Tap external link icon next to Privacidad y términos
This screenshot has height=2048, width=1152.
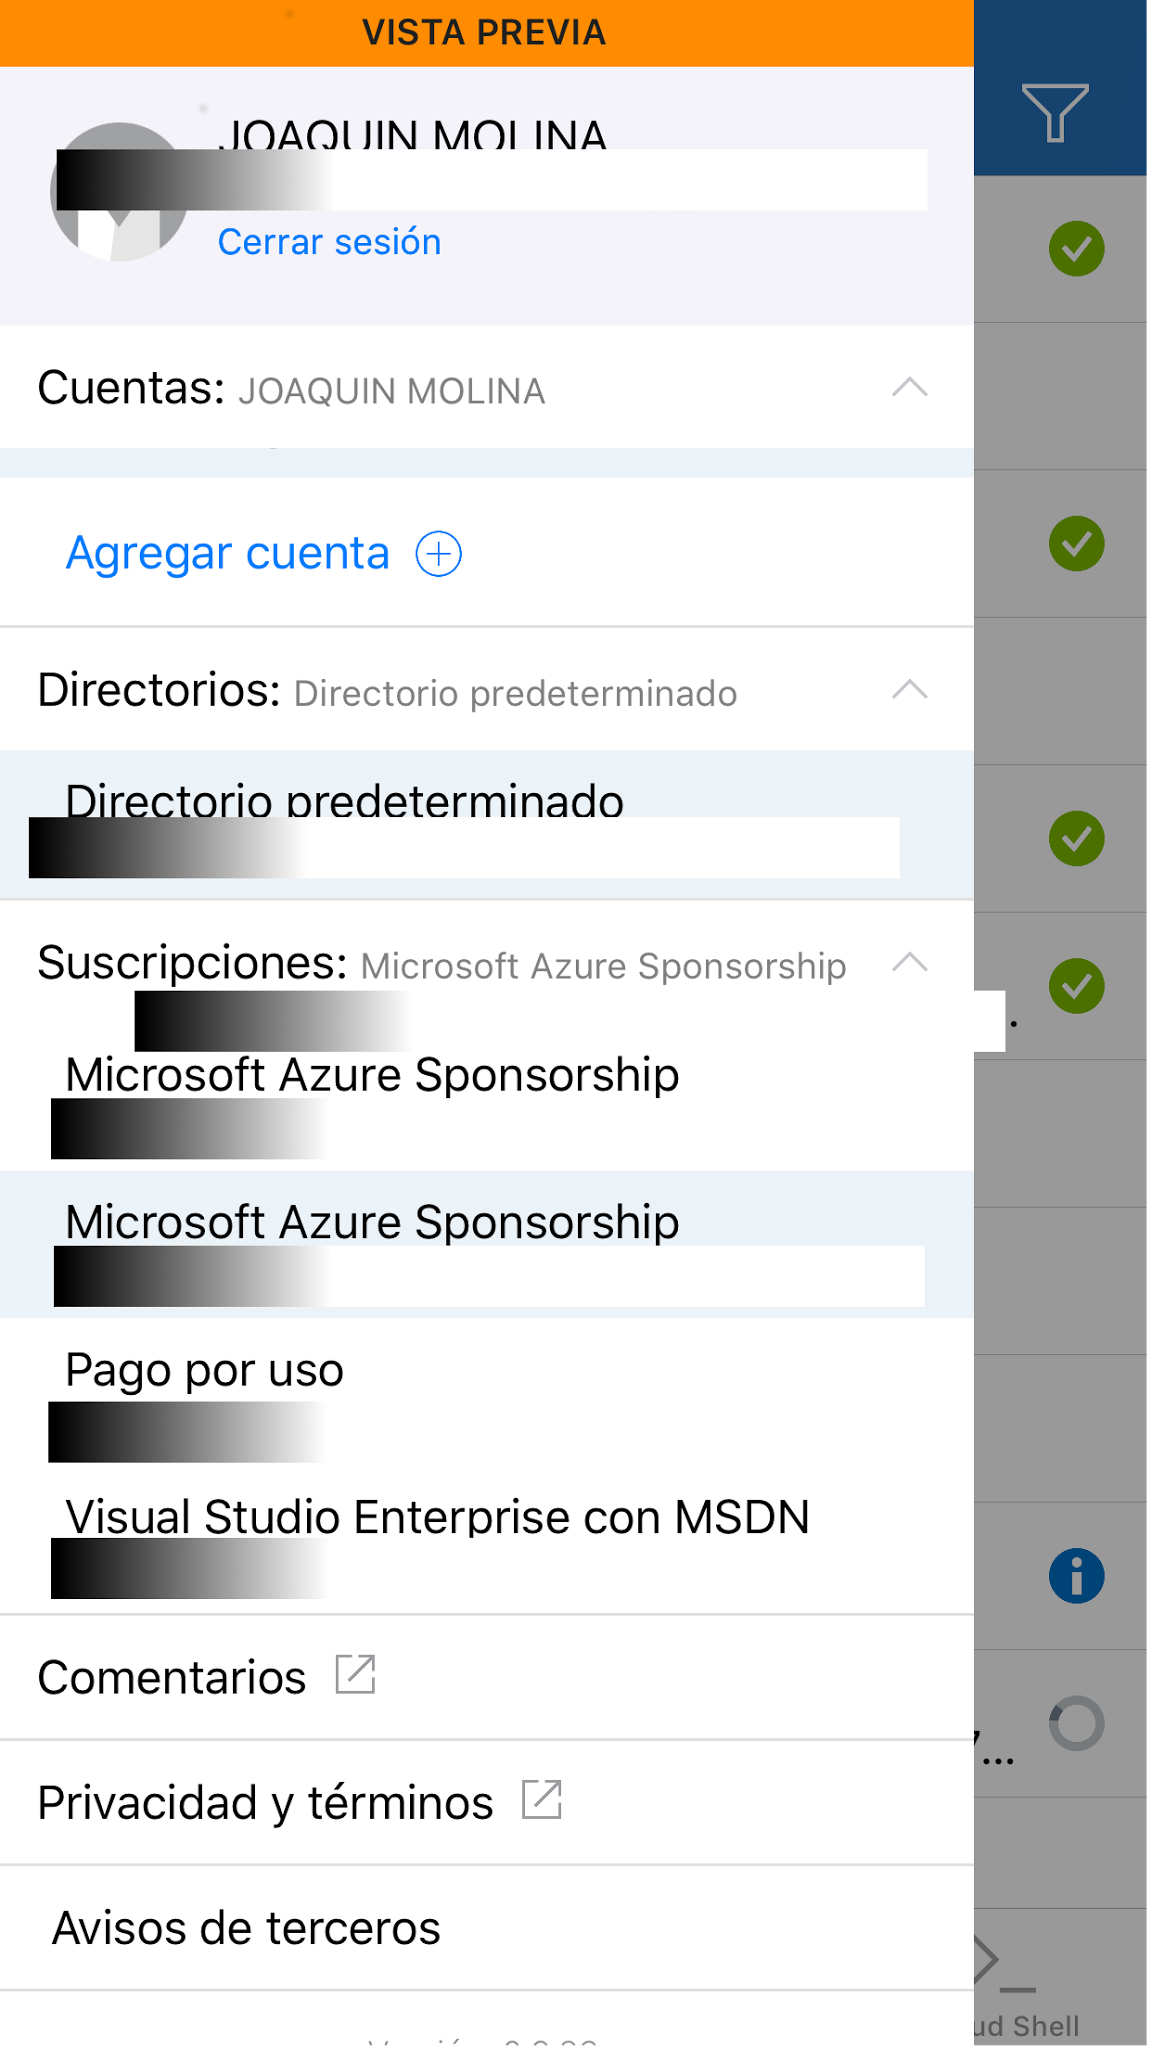(x=542, y=1801)
